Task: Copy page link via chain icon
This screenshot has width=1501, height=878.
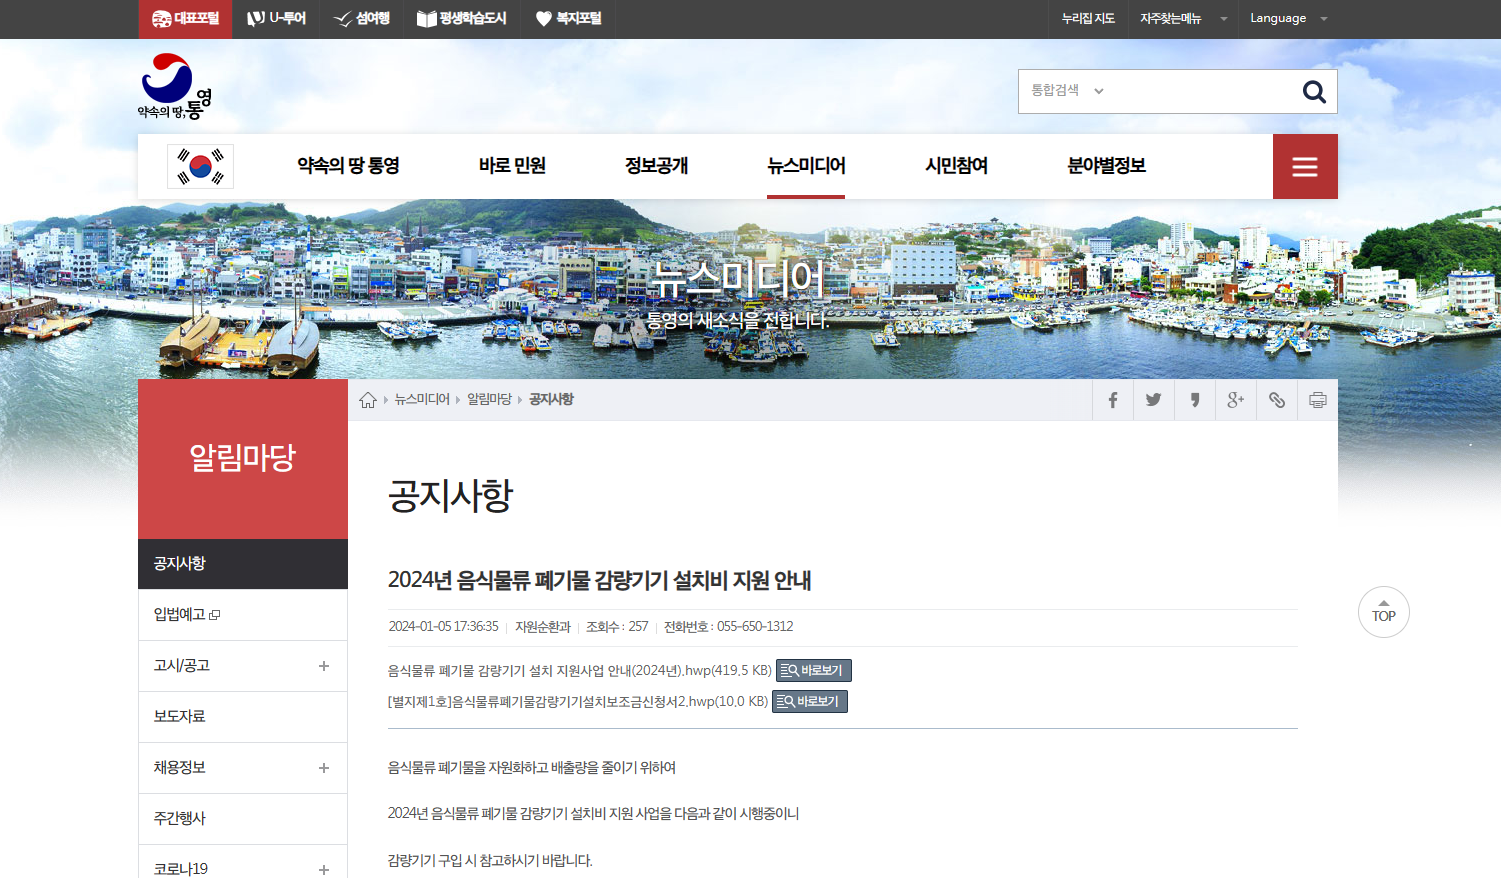Action: (x=1277, y=400)
